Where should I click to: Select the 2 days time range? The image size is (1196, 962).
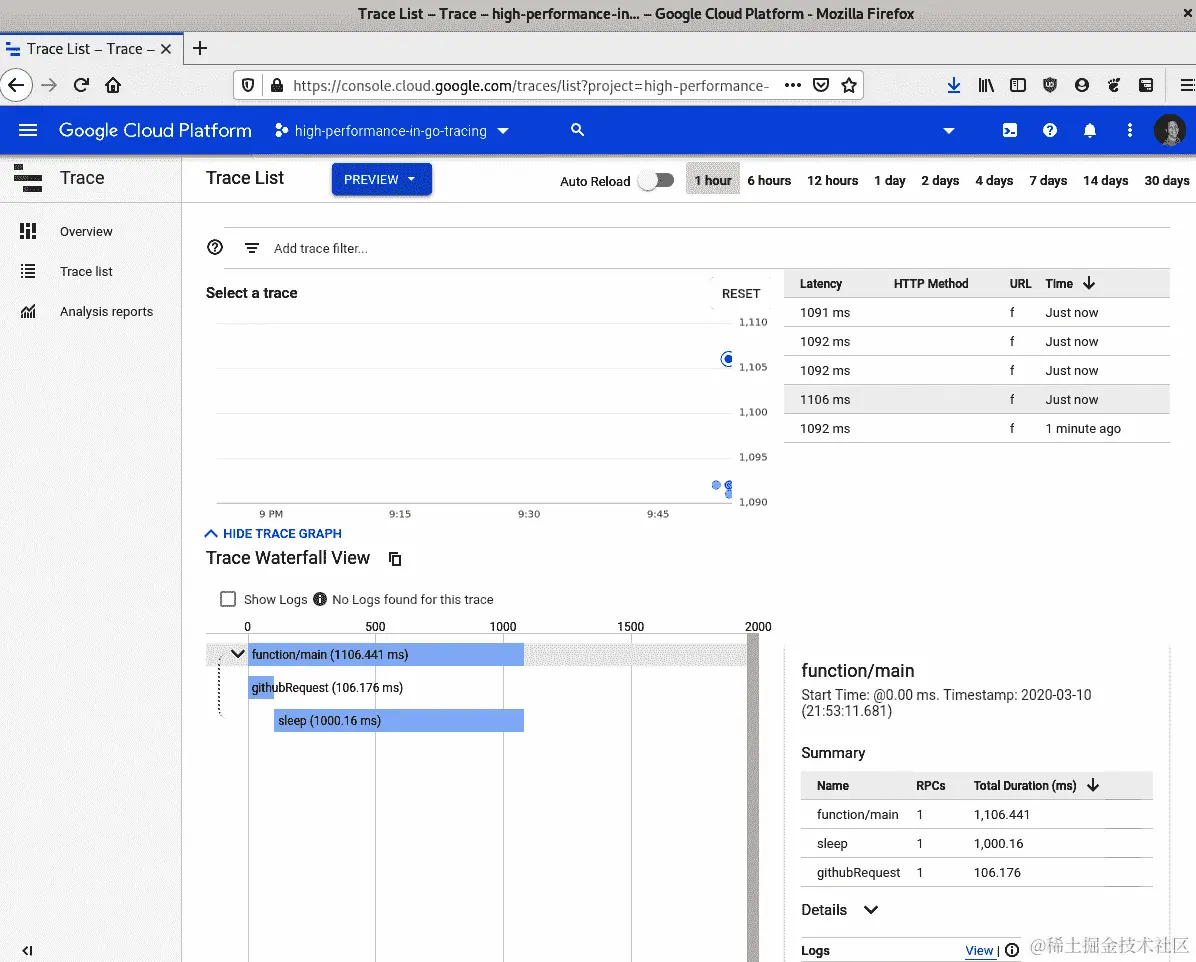[x=940, y=181]
